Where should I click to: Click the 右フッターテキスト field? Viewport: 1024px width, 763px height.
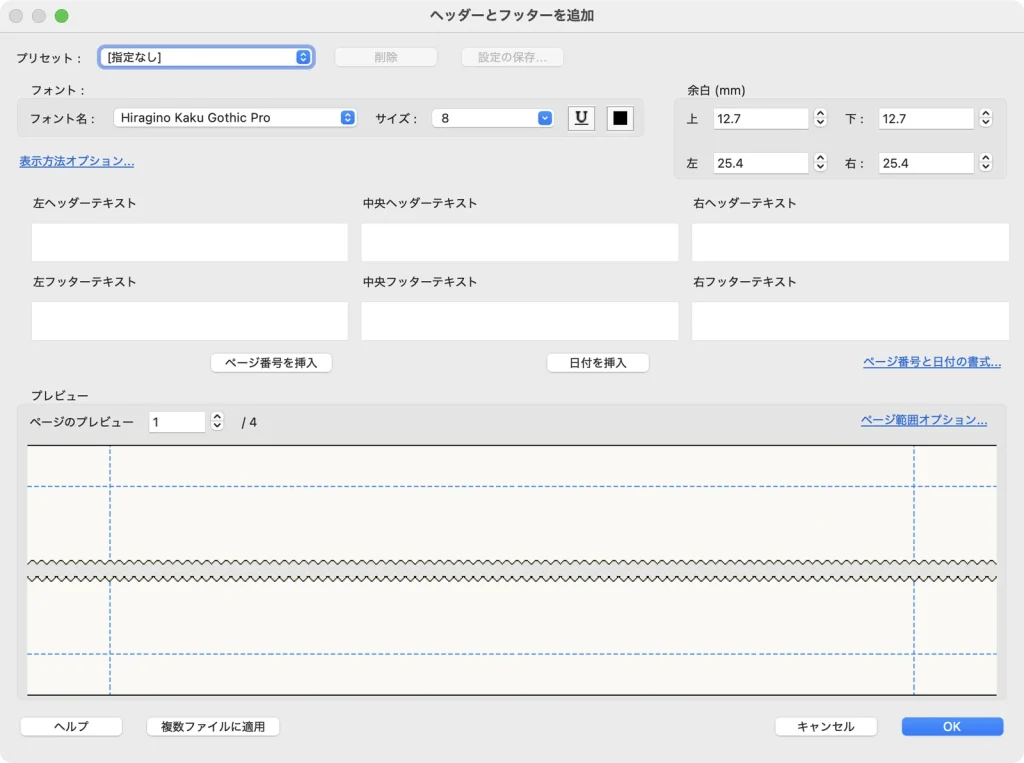(x=850, y=321)
